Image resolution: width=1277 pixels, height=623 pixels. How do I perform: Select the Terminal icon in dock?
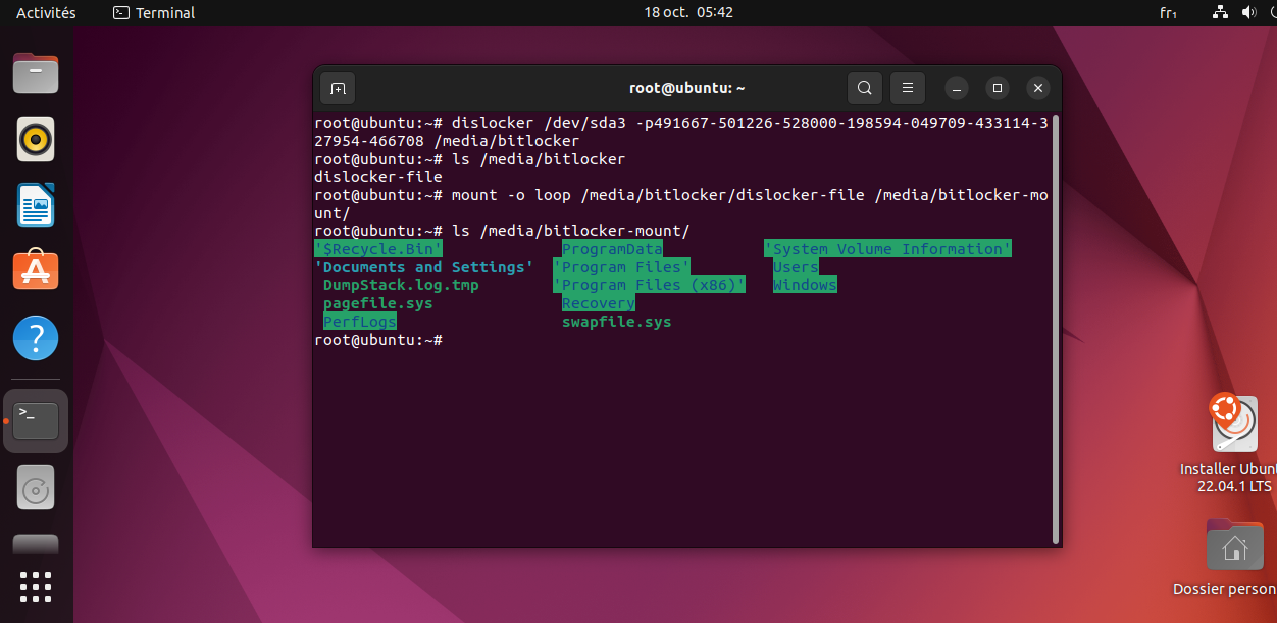[x=35, y=420]
